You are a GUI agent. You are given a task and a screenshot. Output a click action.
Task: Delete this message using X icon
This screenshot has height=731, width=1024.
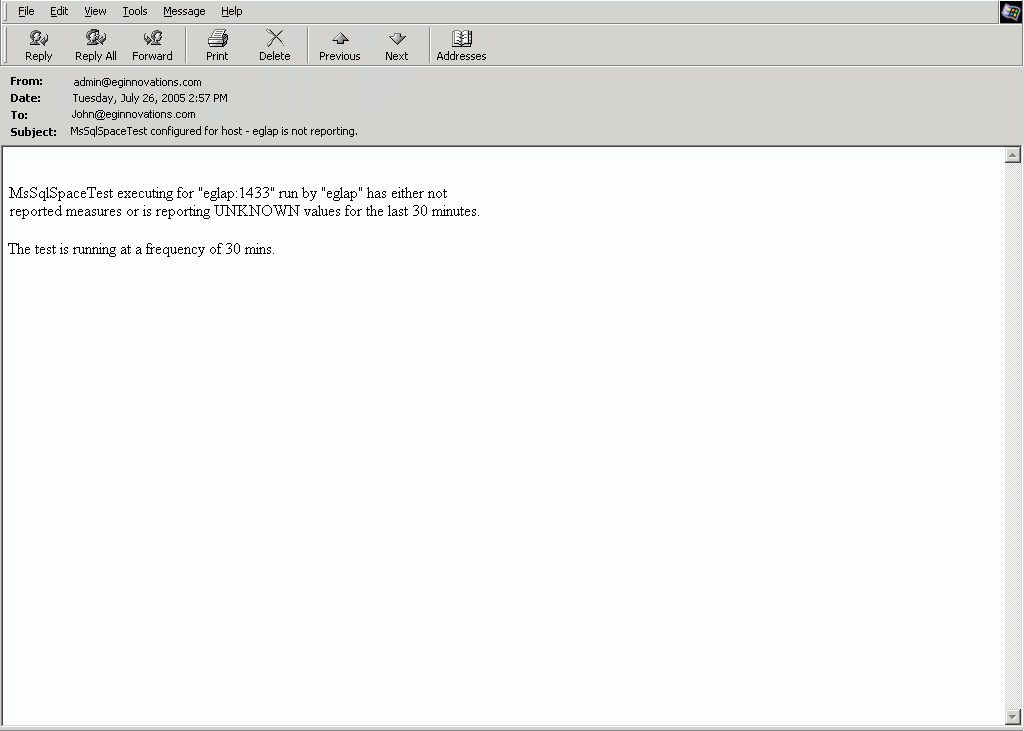point(274,45)
